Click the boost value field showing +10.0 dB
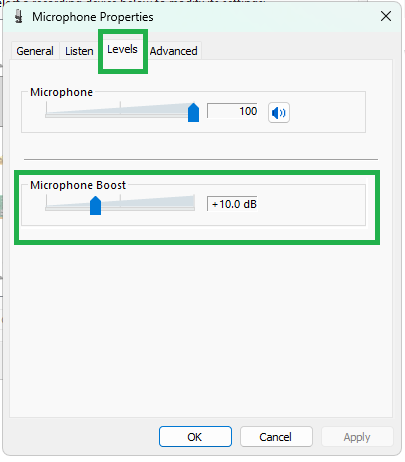The height and width of the screenshot is (462, 405). tap(232, 204)
